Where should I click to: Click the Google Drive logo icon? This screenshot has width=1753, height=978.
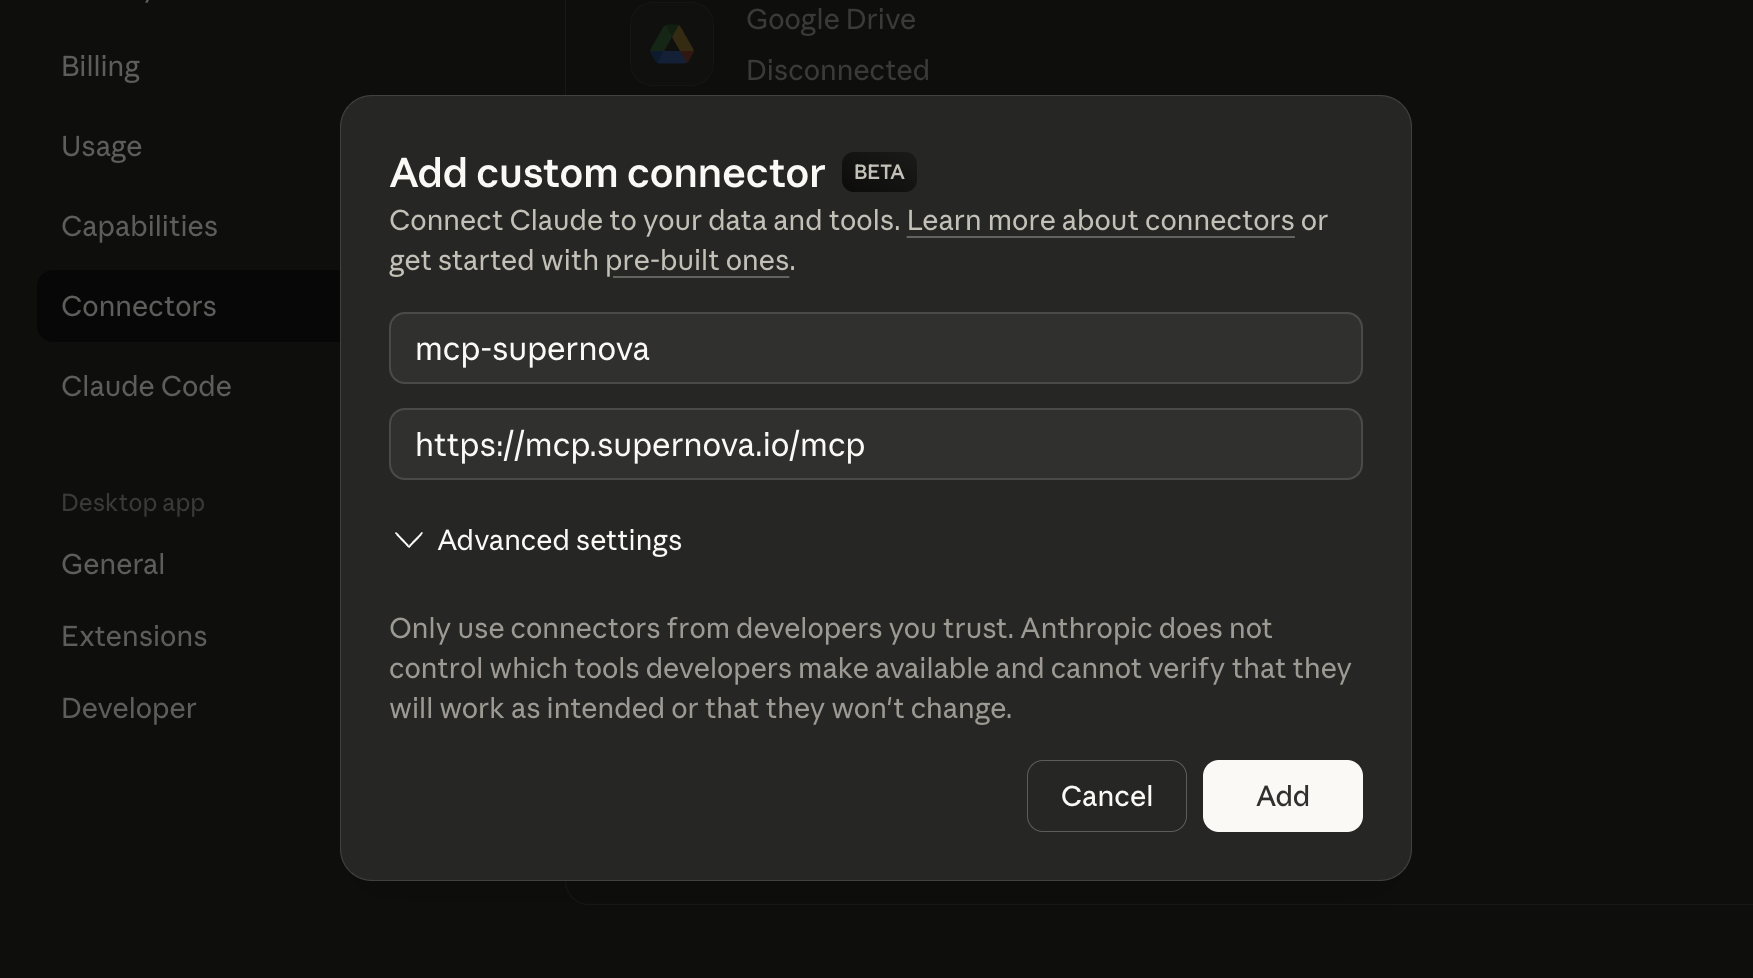[x=672, y=45]
